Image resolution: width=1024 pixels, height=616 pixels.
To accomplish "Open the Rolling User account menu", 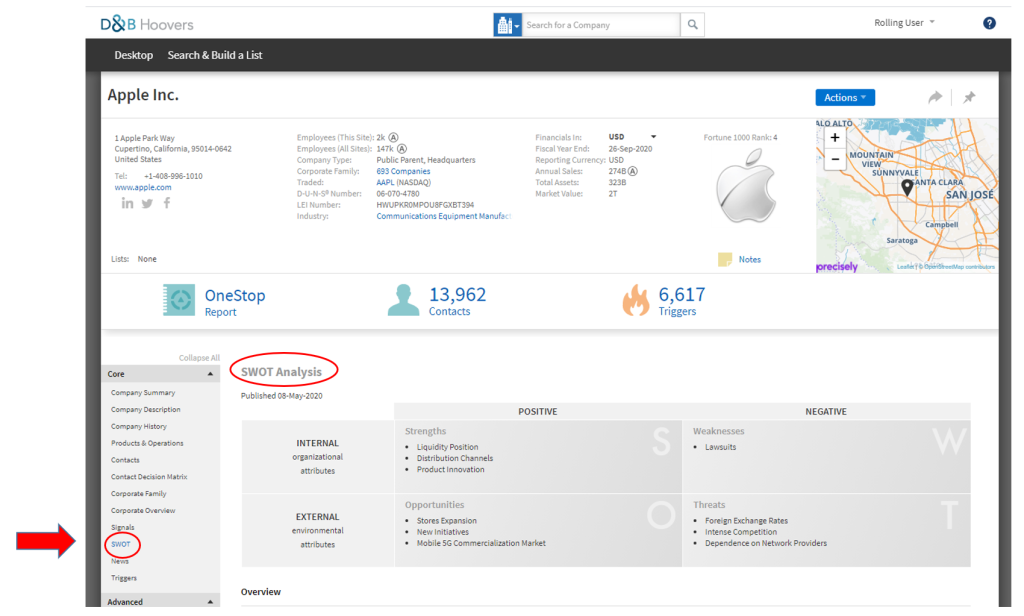I will (904, 23).
